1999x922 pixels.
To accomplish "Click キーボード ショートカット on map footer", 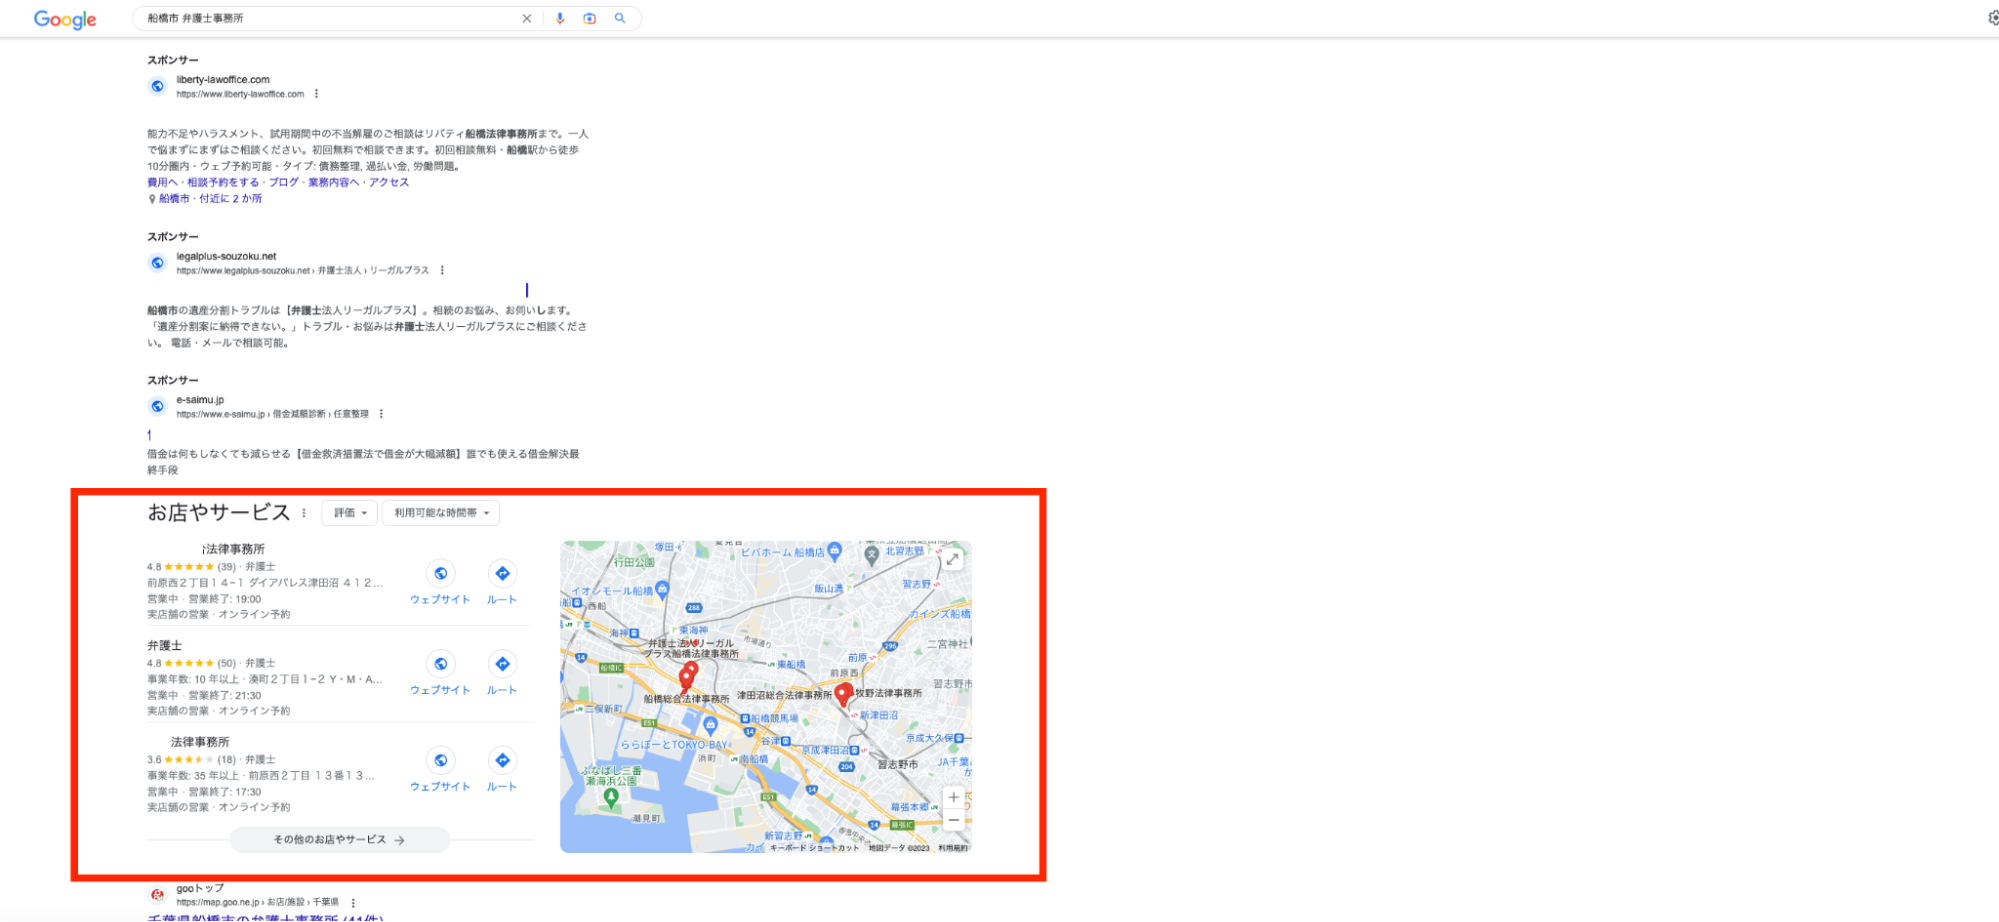I will click(x=814, y=848).
